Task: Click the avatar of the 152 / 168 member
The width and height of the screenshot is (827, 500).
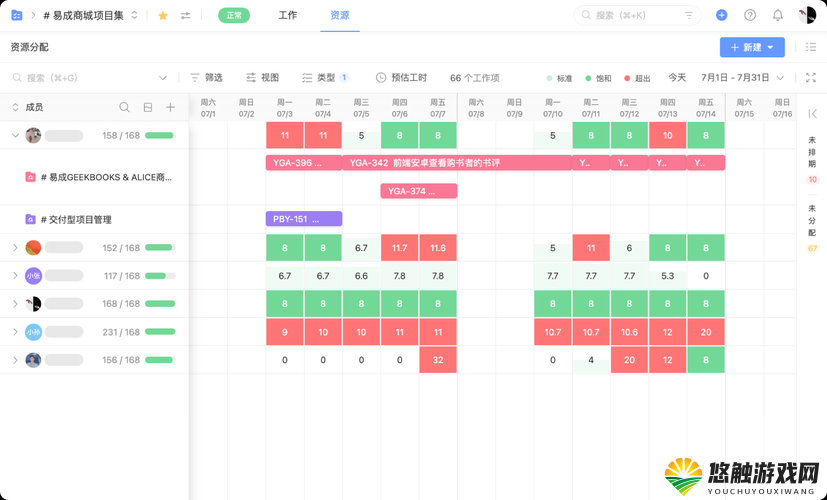Action: click(33, 248)
